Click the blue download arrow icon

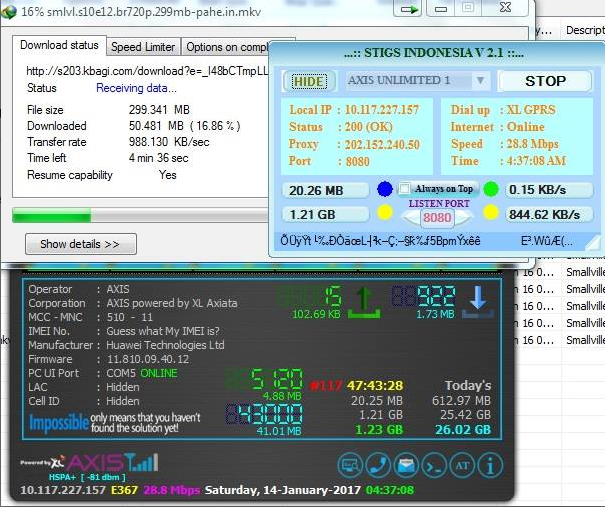tap(478, 302)
